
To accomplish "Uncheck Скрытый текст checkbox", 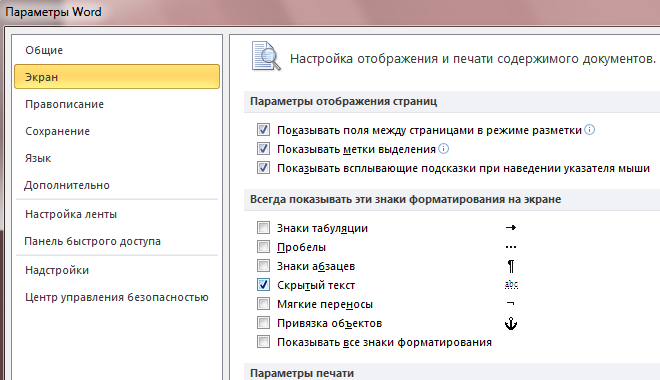I will pos(263,285).
